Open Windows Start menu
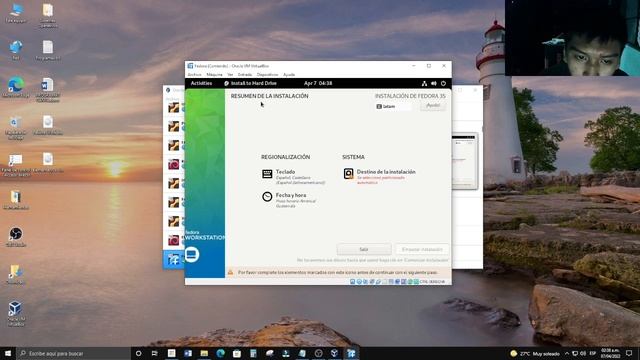 click(x=7, y=353)
